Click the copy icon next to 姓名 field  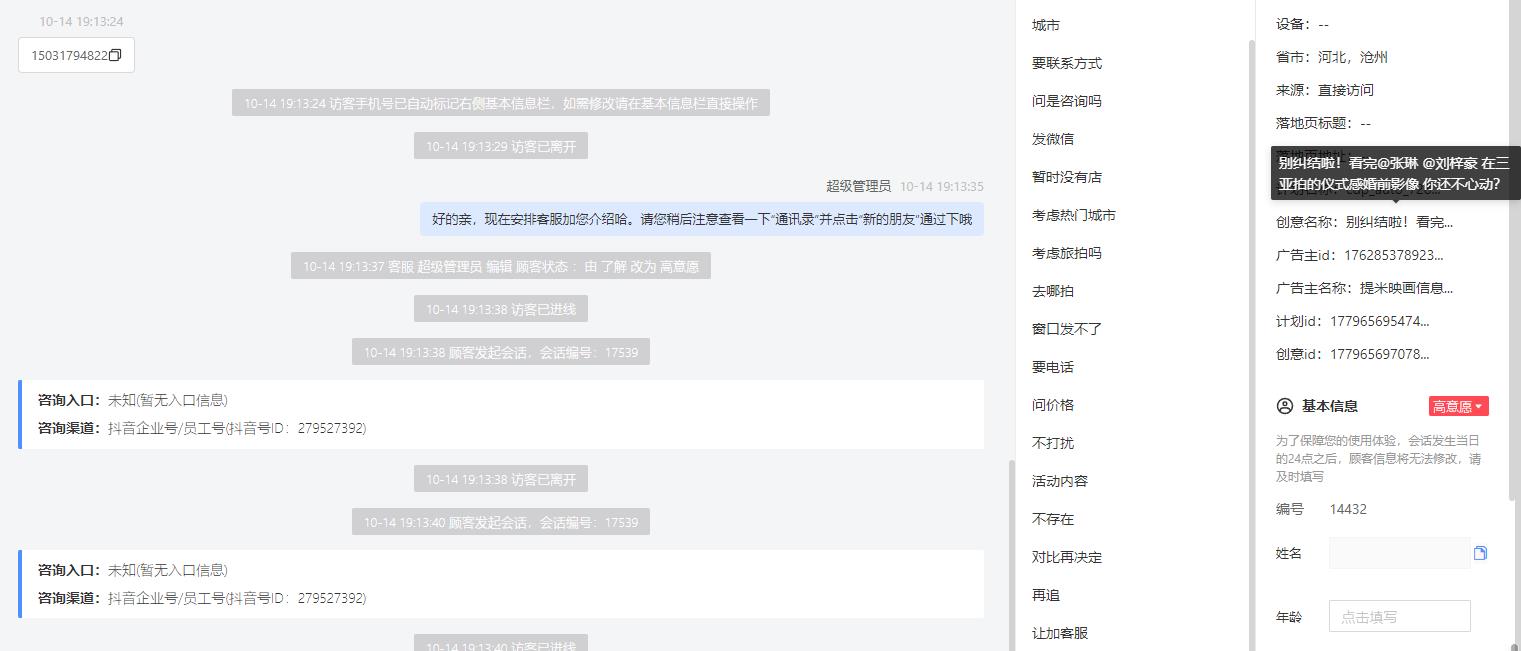(x=1480, y=553)
